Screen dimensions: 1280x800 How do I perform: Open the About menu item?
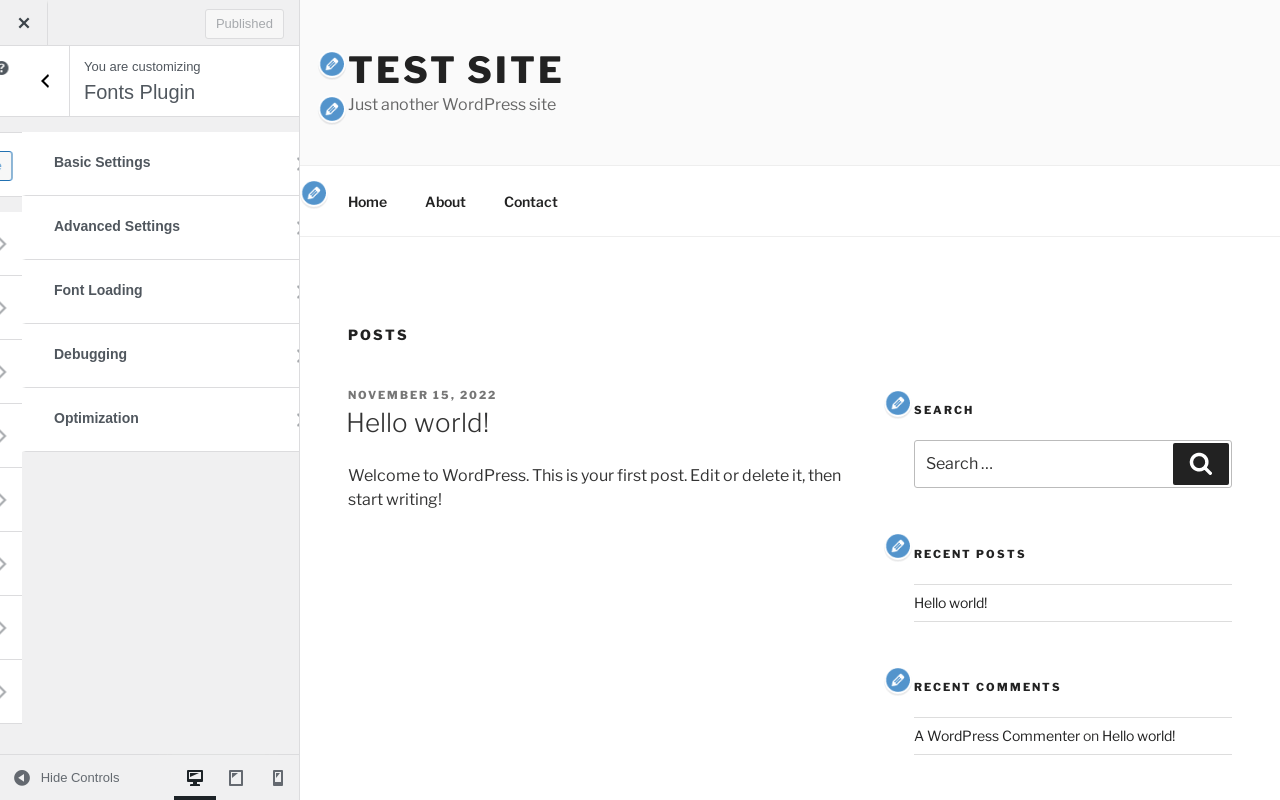pyautogui.click(x=445, y=202)
